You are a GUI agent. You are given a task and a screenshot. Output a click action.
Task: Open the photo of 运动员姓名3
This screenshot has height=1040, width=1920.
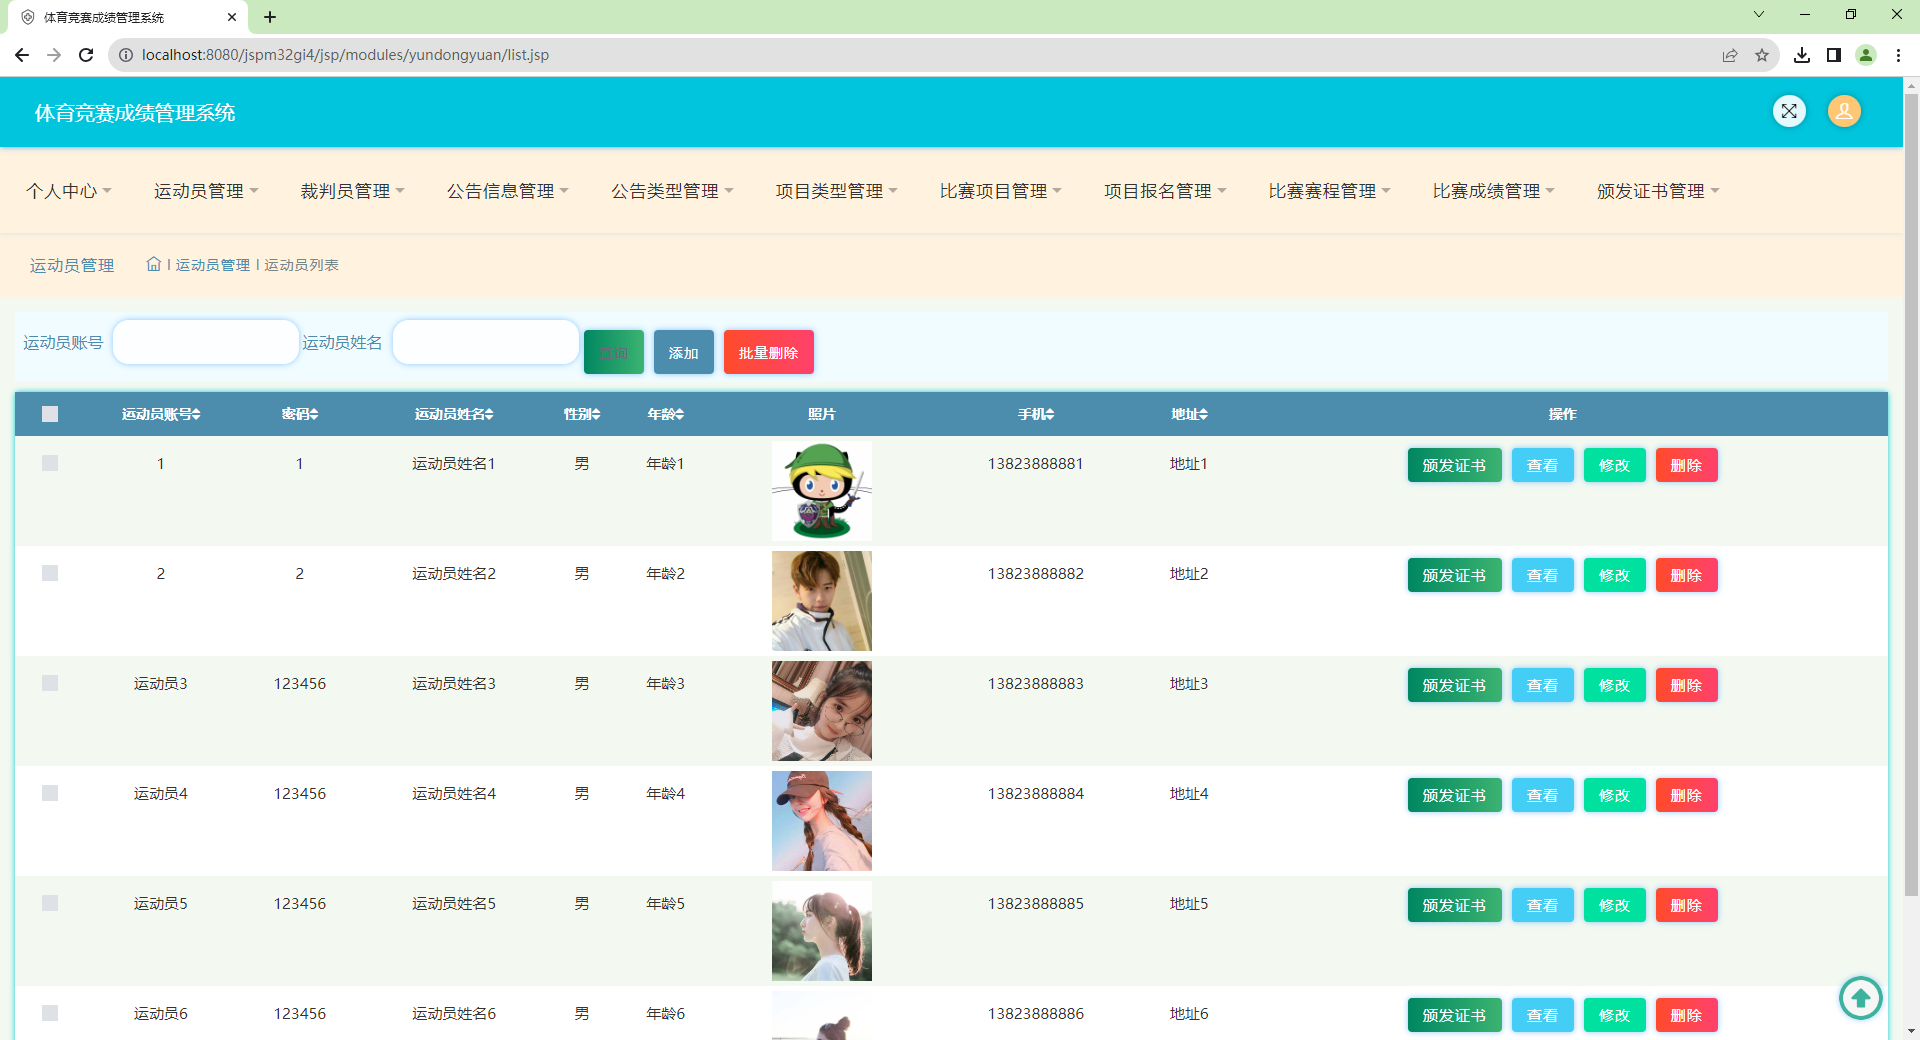click(822, 711)
